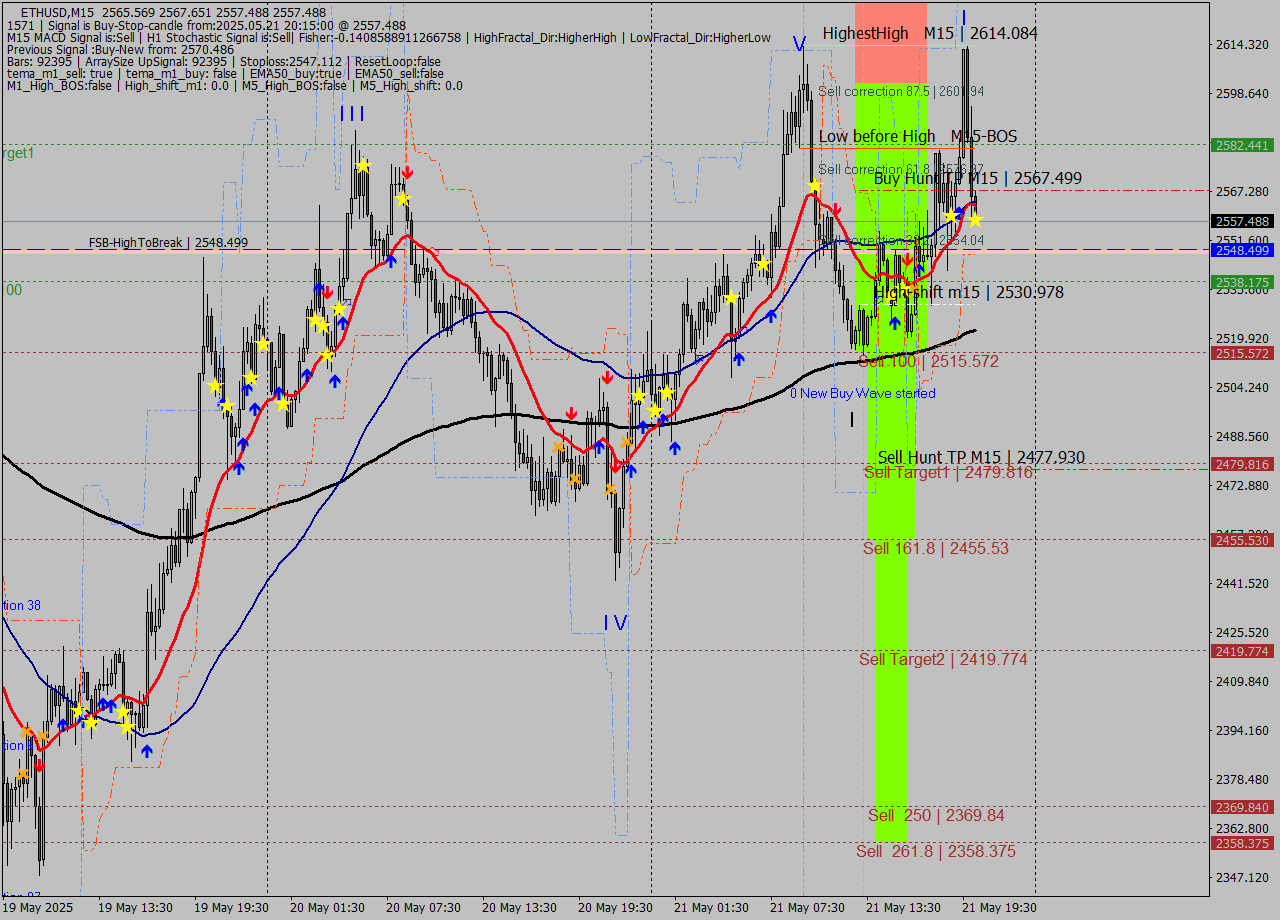Image resolution: width=1280 pixels, height=920 pixels.
Task: Click the black wave I marker
Action: point(852,420)
